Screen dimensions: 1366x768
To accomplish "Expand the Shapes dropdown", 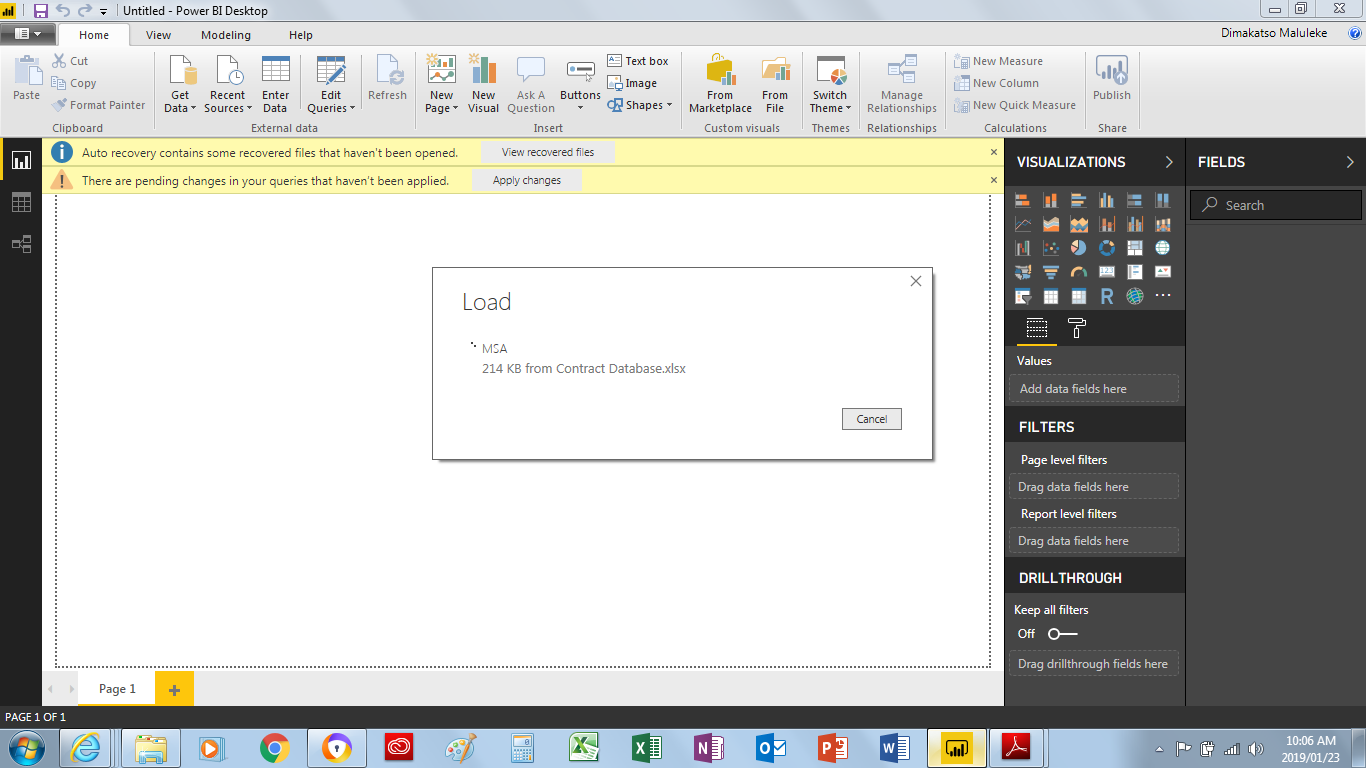I will point(640,105).
